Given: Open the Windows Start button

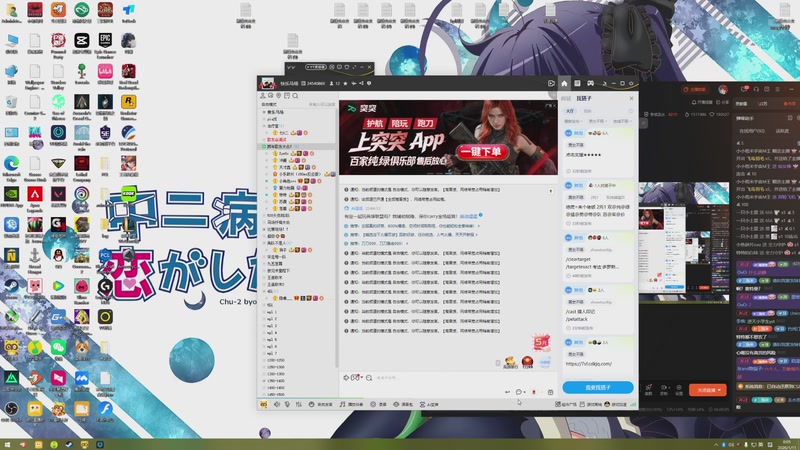Looking at the screenshot, I should tap(8, 445).
